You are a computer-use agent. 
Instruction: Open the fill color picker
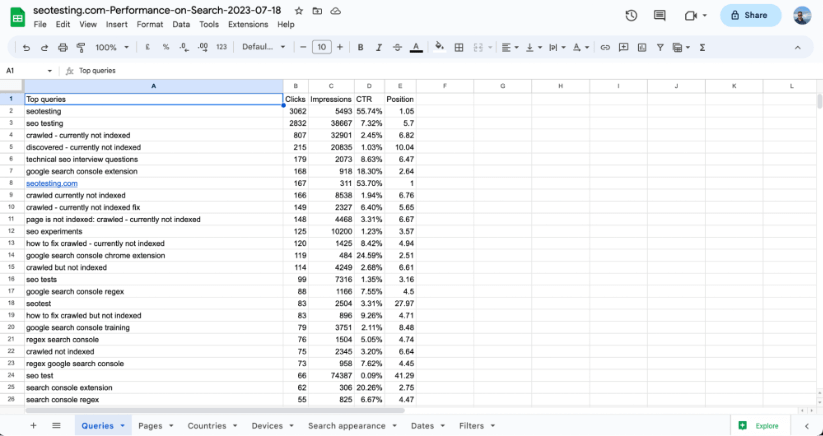(x=440, y=47)
